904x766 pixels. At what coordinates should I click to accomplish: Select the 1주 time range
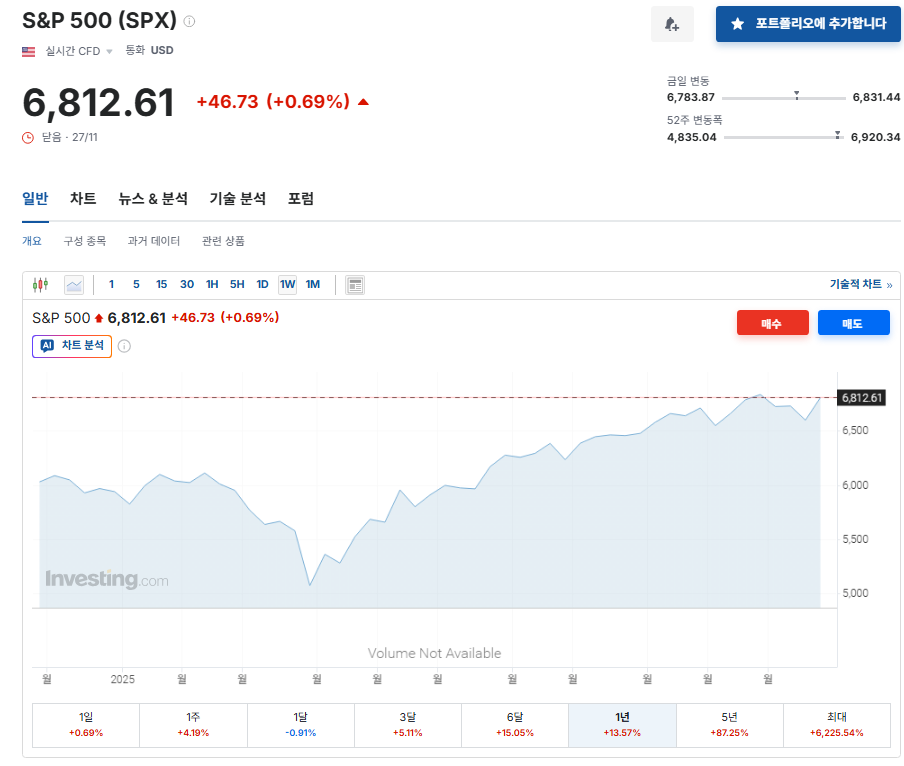pyautogui.click(x=193, y=725)
